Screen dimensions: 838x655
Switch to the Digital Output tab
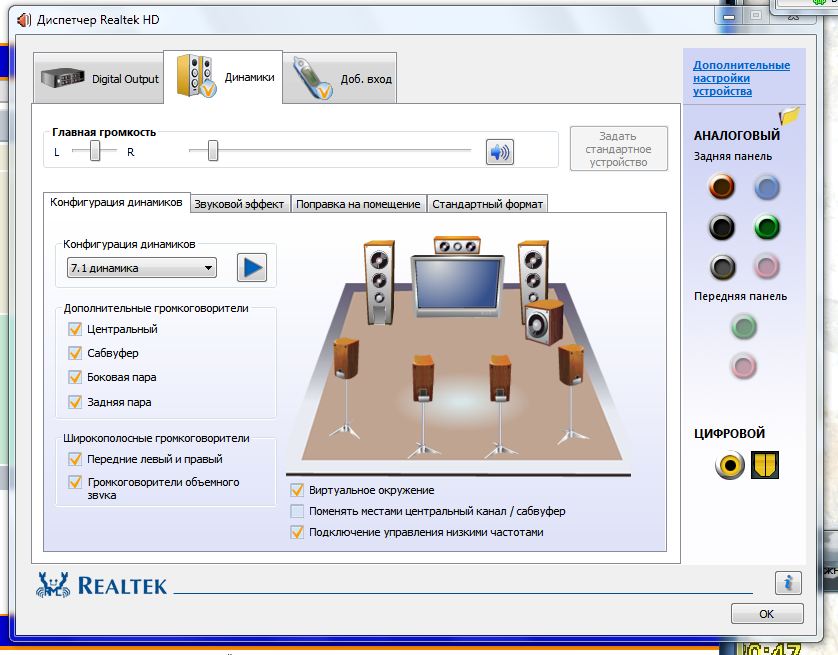(x=99, y=79)
